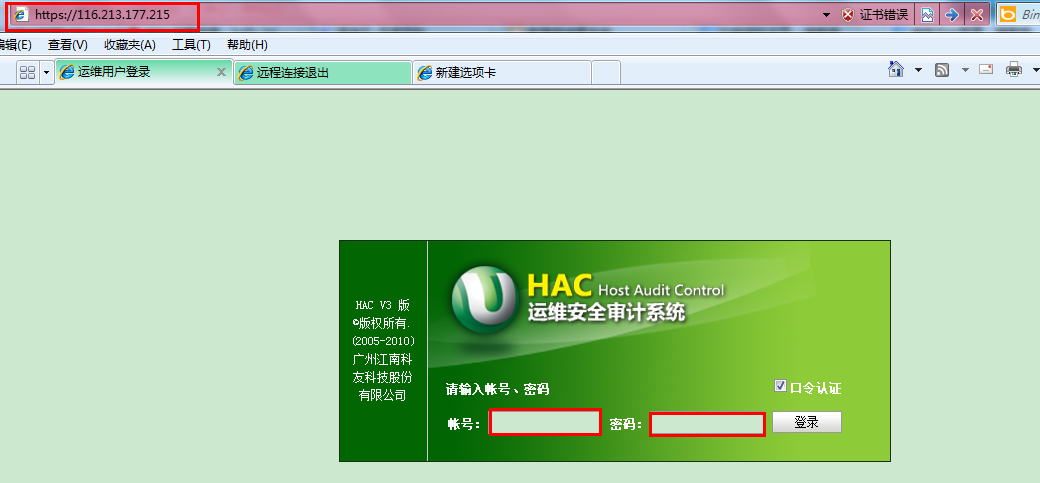Expand the Home button dropdown arrow
The height and width of the screenshot is (483, 1040).
918,70
